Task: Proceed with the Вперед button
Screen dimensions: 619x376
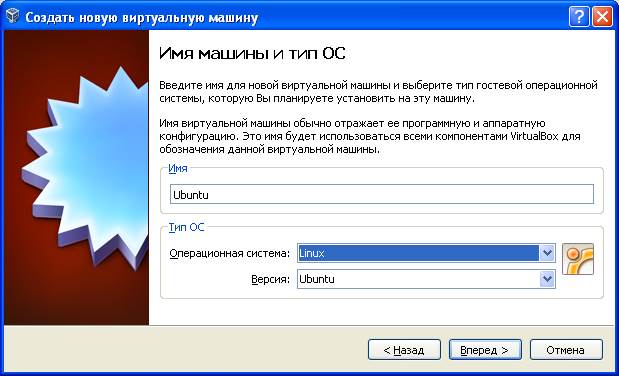Action: [485, 350]
